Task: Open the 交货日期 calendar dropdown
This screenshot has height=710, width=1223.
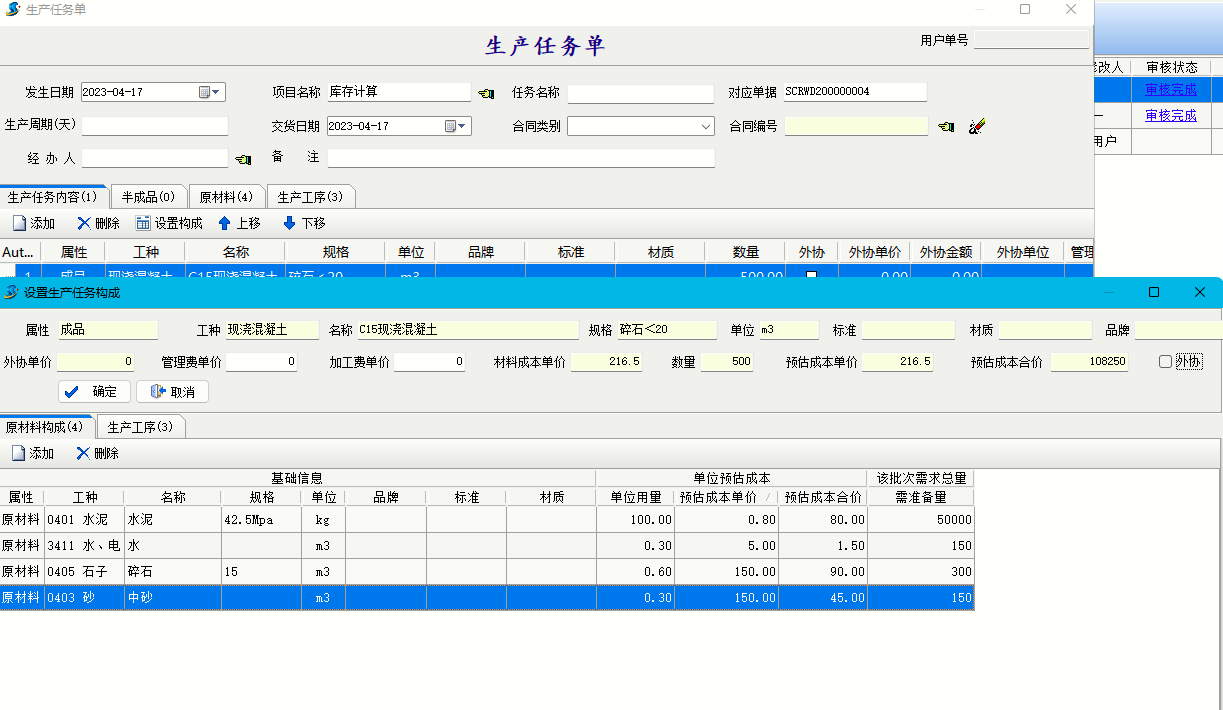Action: click(x=457, y=126)
